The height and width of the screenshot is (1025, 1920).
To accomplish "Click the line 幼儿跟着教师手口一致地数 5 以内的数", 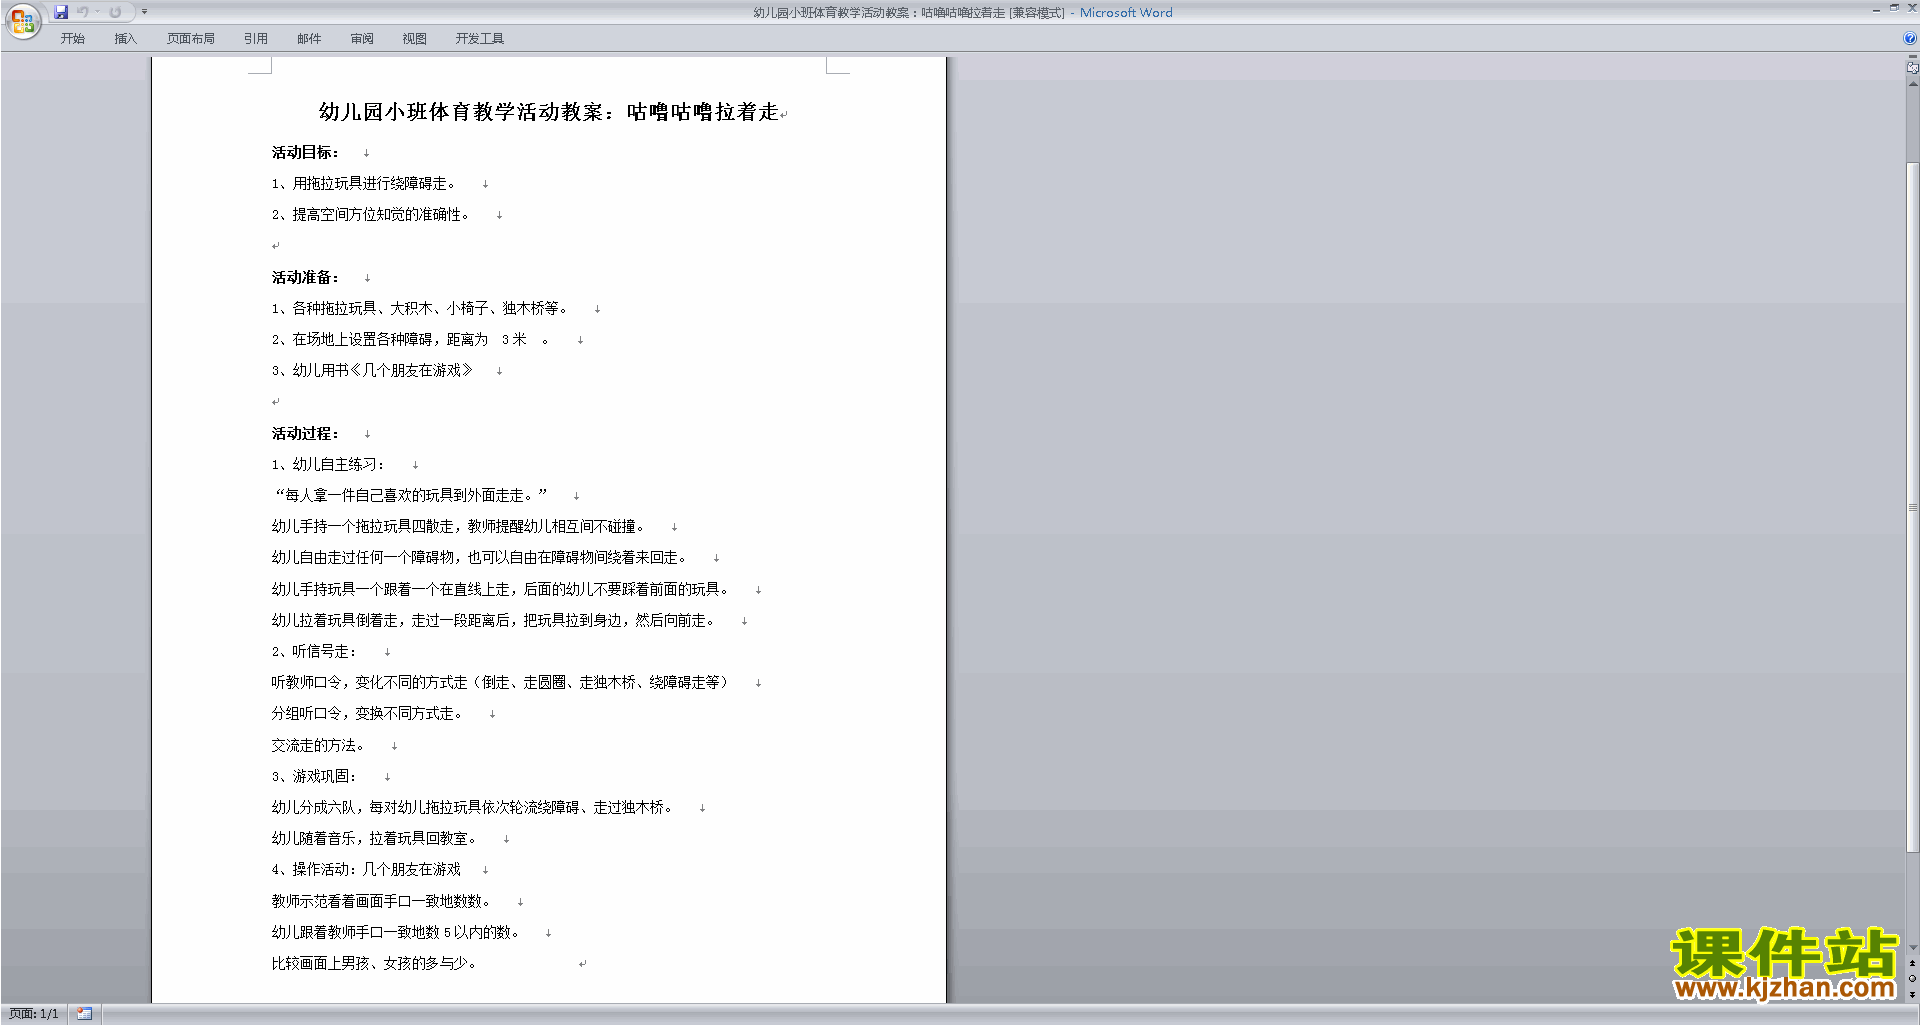I will [x=396, y=933].
